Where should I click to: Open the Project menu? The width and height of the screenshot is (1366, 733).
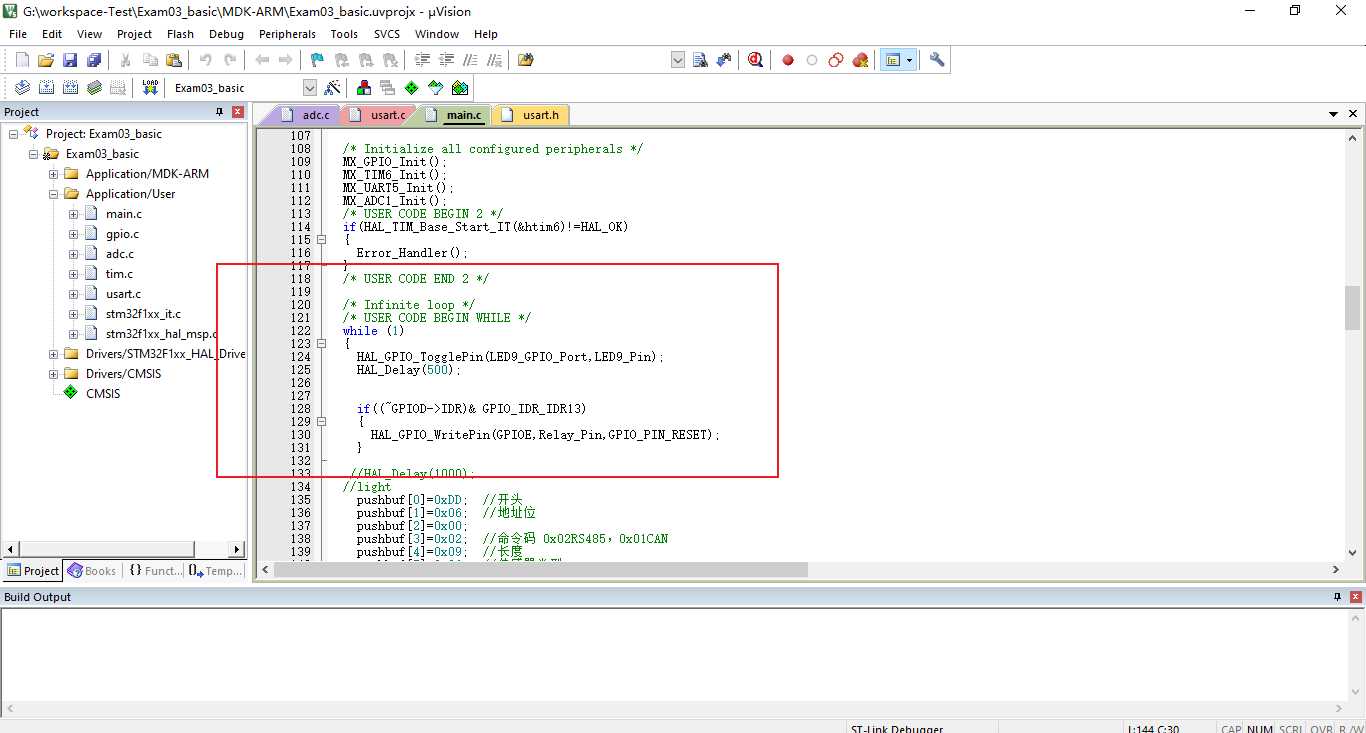pyautogui.click(x=134, y=34)
